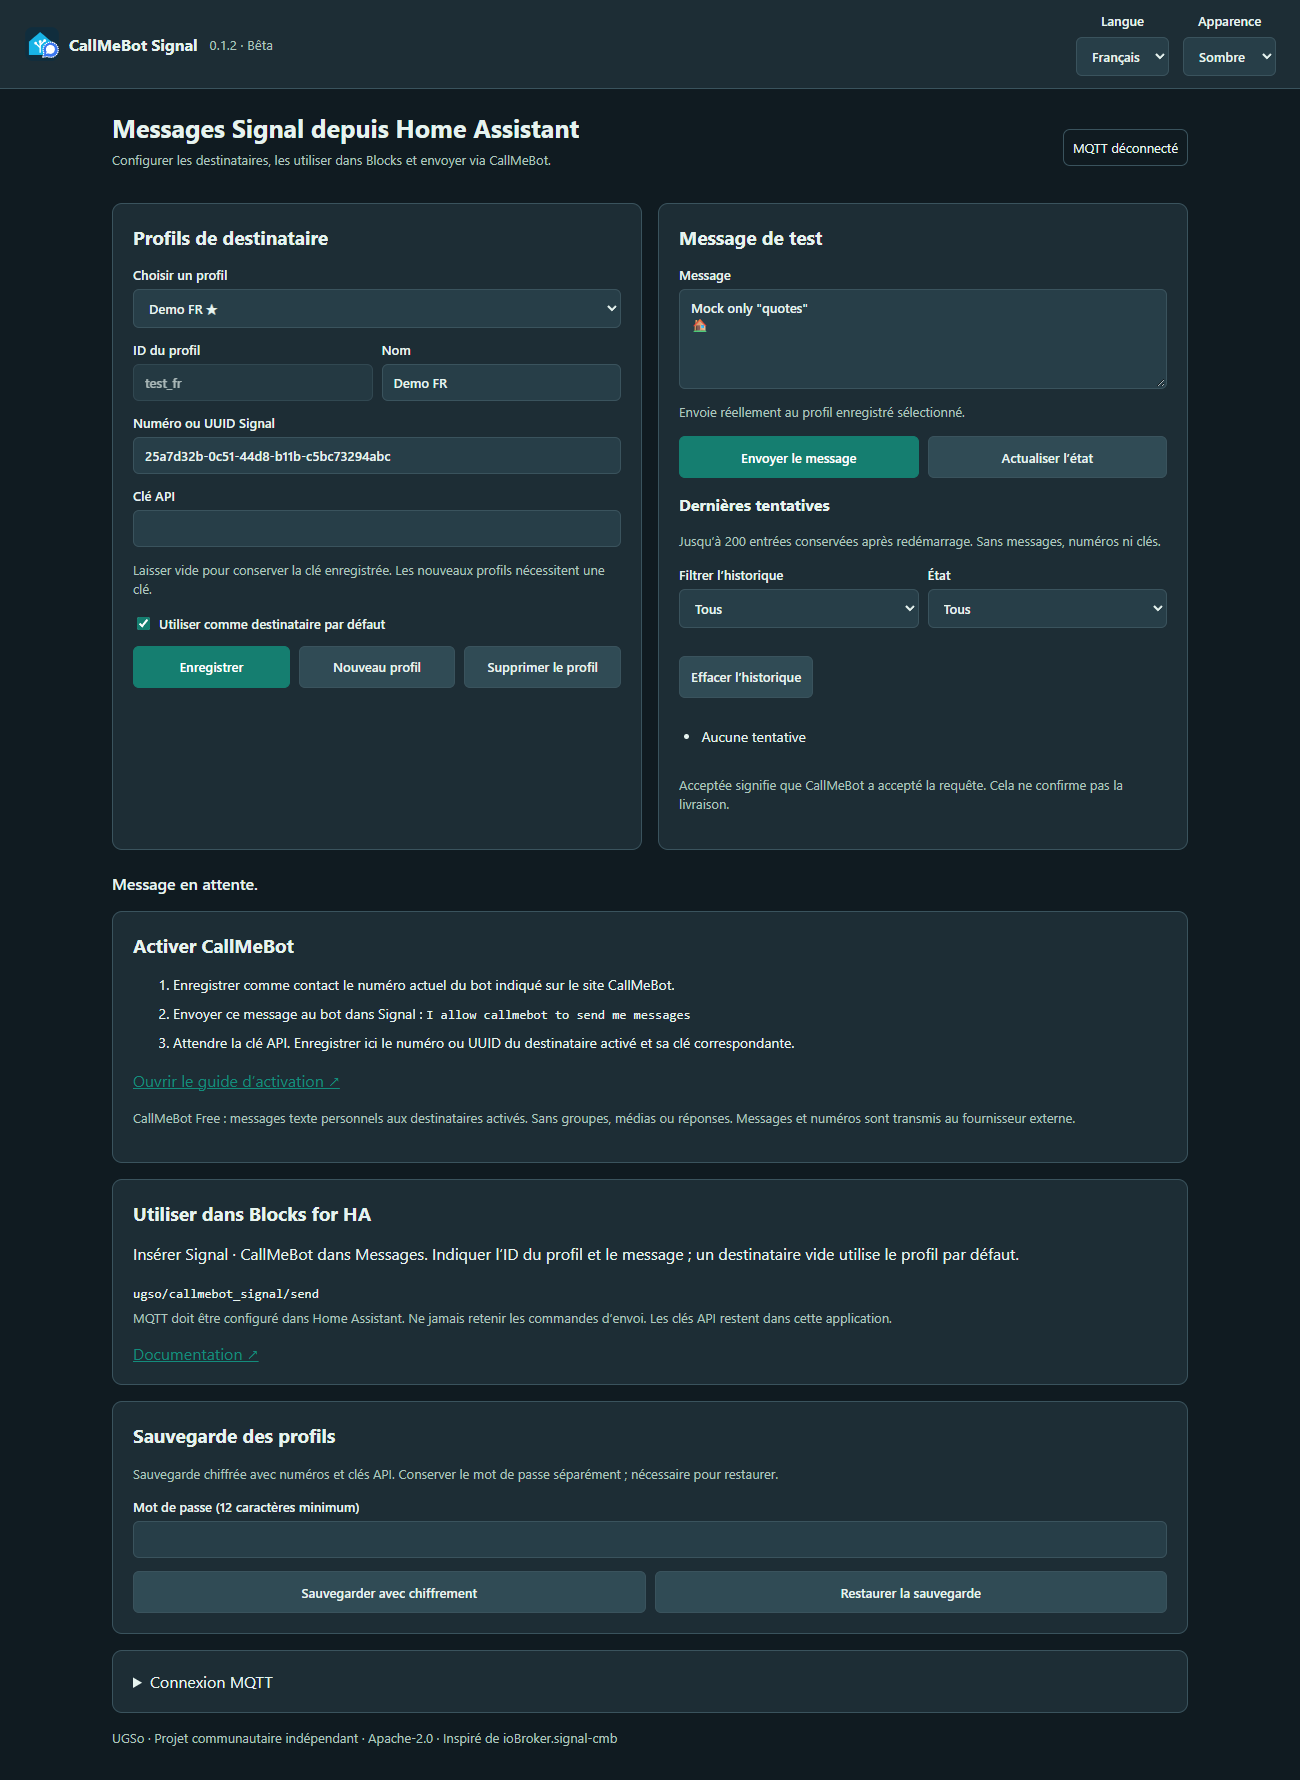
Task: Open the État filter dropdown
Action: pyautogui.click(x=1047, y=609)
